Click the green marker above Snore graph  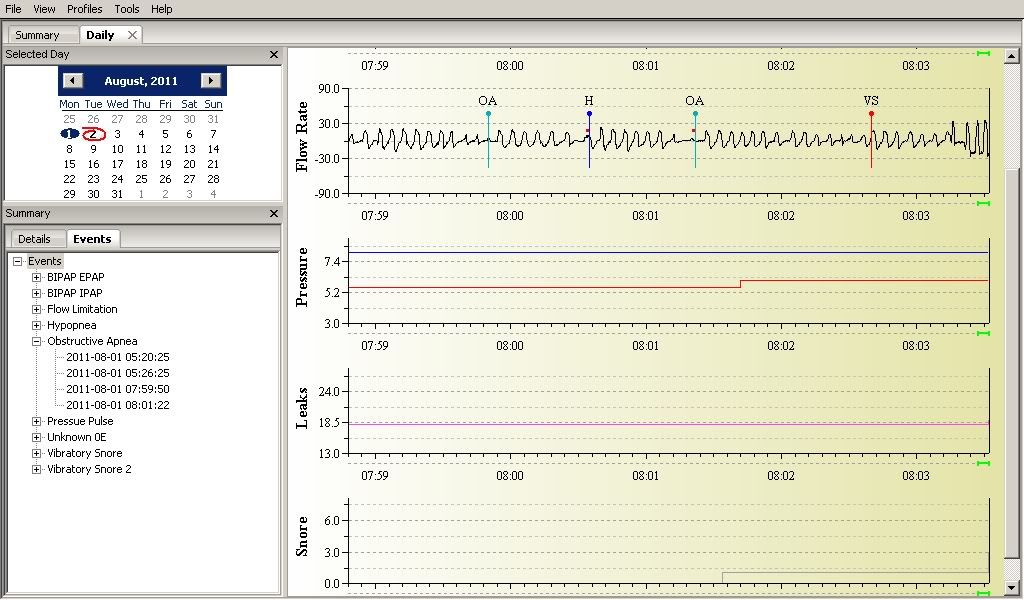click(x=983, y=464)
